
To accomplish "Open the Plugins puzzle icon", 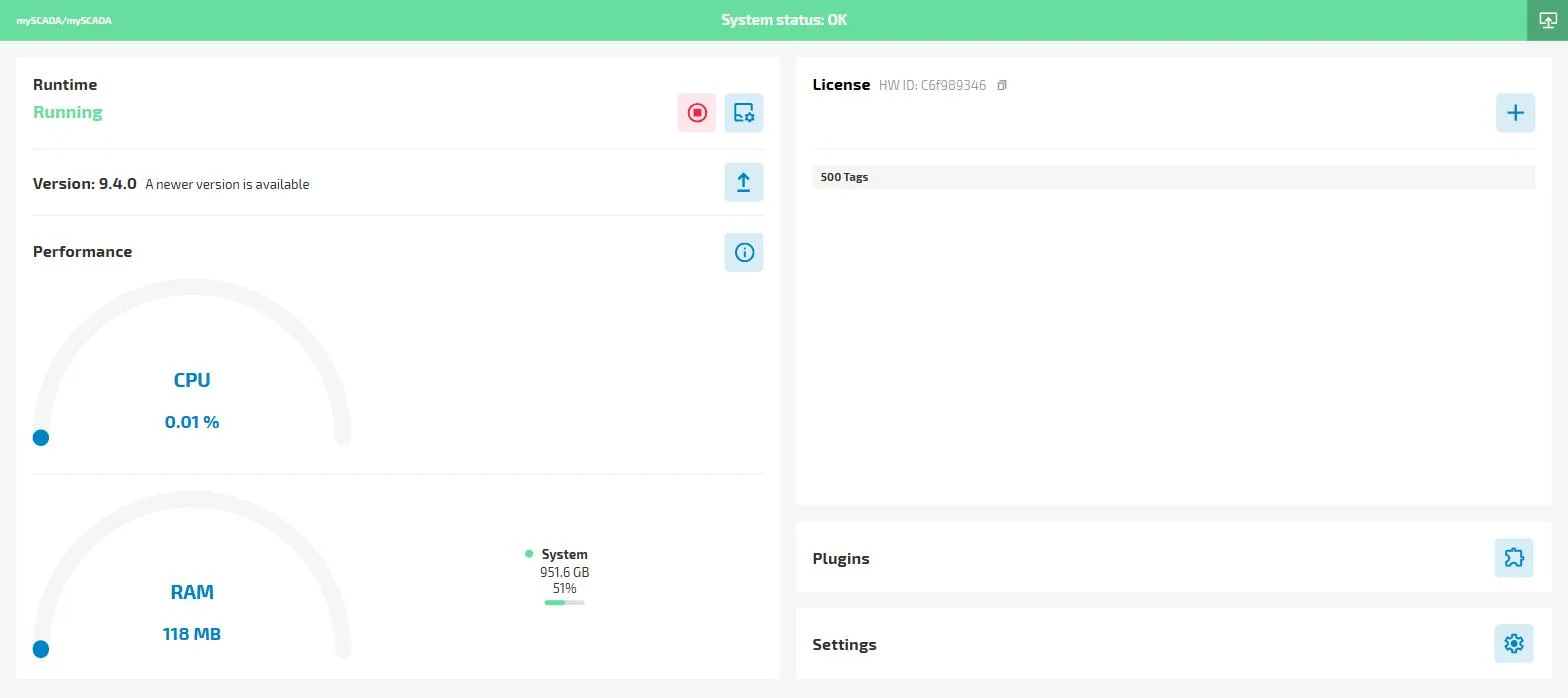I will click(x=1514, y=558).
